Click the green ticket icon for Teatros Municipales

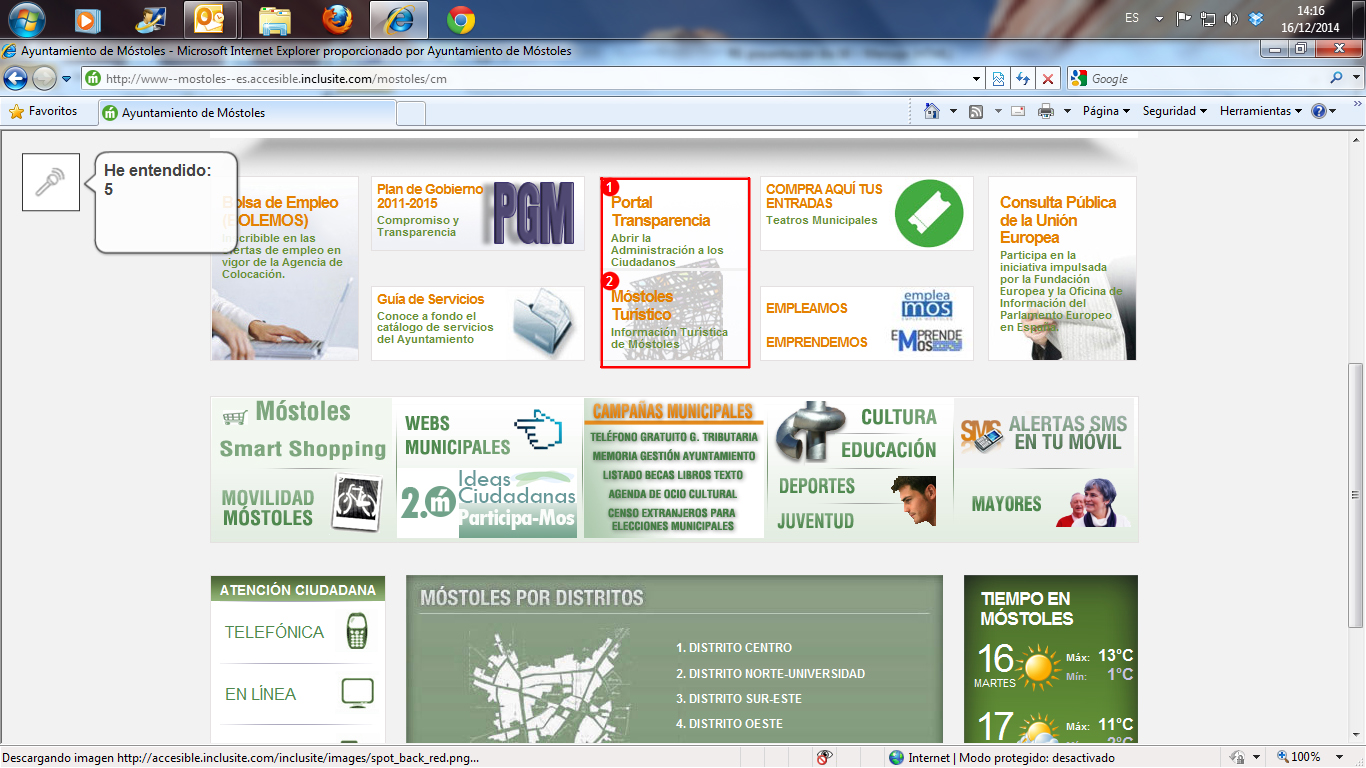[x=930, y=213]
